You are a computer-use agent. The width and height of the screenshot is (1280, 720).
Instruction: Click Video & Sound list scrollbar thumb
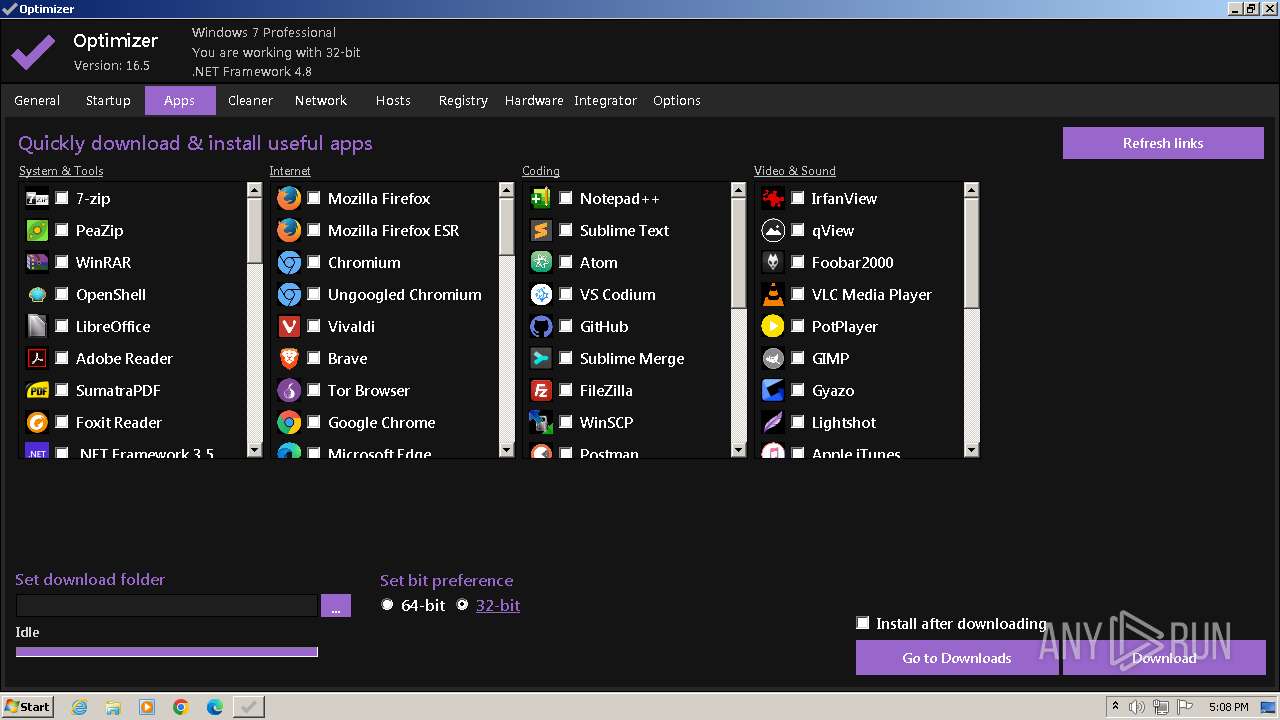971,252
